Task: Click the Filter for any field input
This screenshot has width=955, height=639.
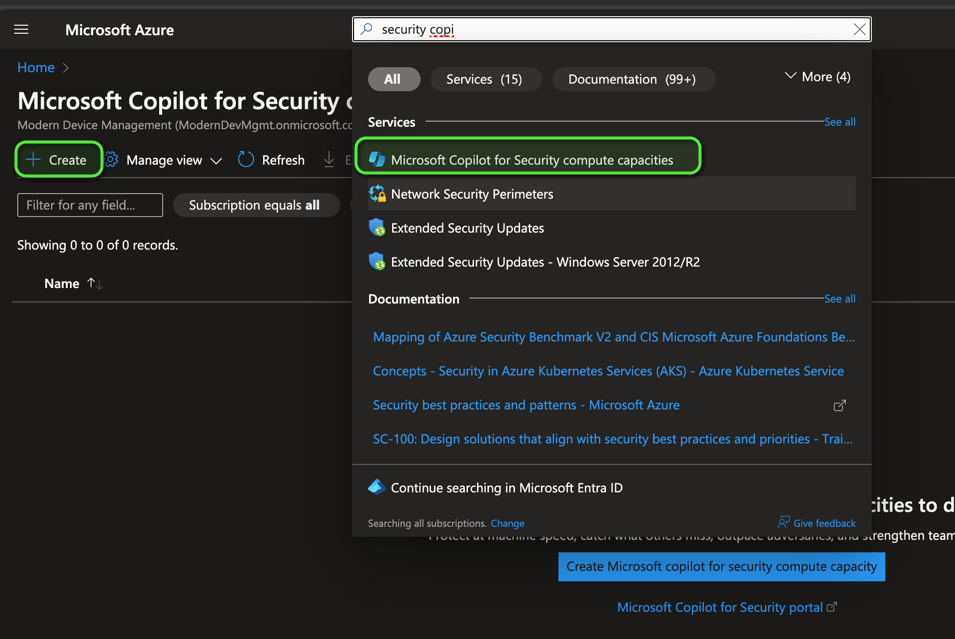Action: (x=90, y=205)
